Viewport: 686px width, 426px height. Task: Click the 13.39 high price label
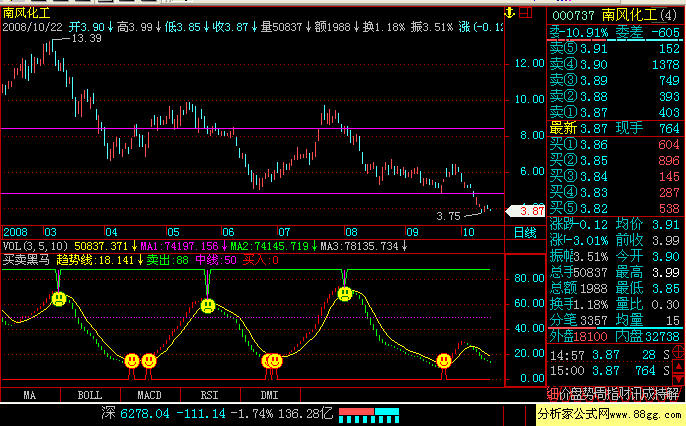(x=86, y=38)
